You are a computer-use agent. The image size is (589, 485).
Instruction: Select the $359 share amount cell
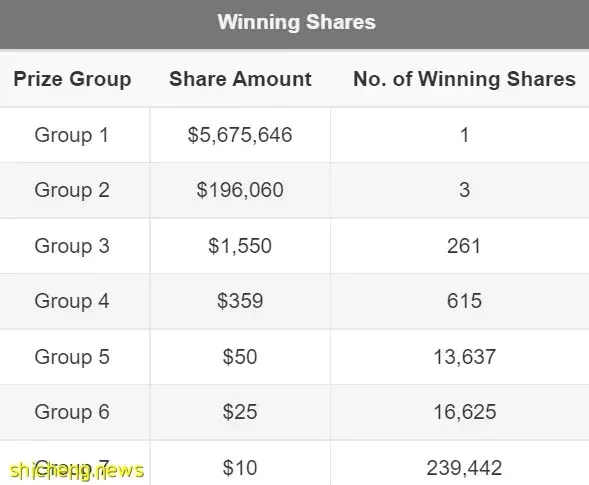pos(240,301)
